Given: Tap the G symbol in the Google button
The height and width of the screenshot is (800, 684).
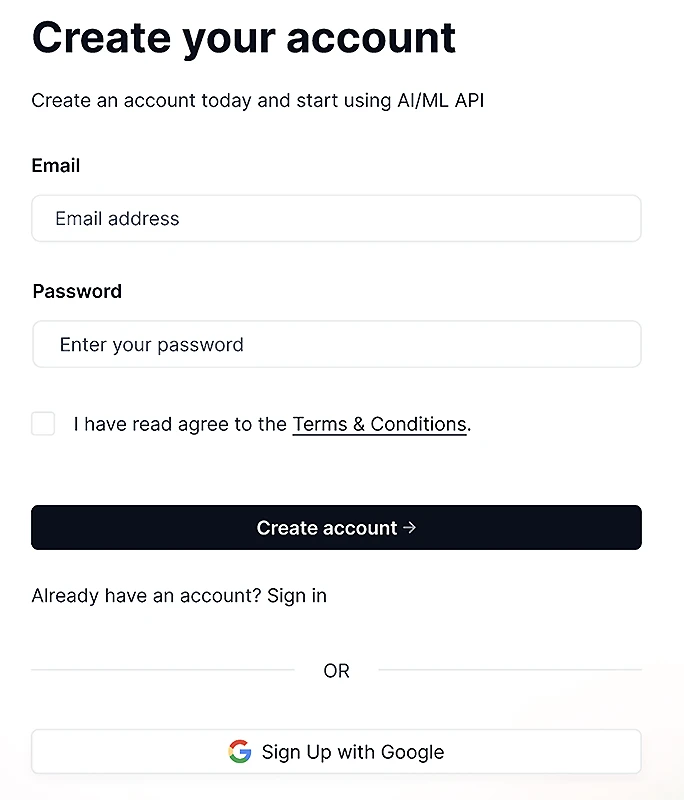Looking at the screenshot, I should tap(240, 751).
